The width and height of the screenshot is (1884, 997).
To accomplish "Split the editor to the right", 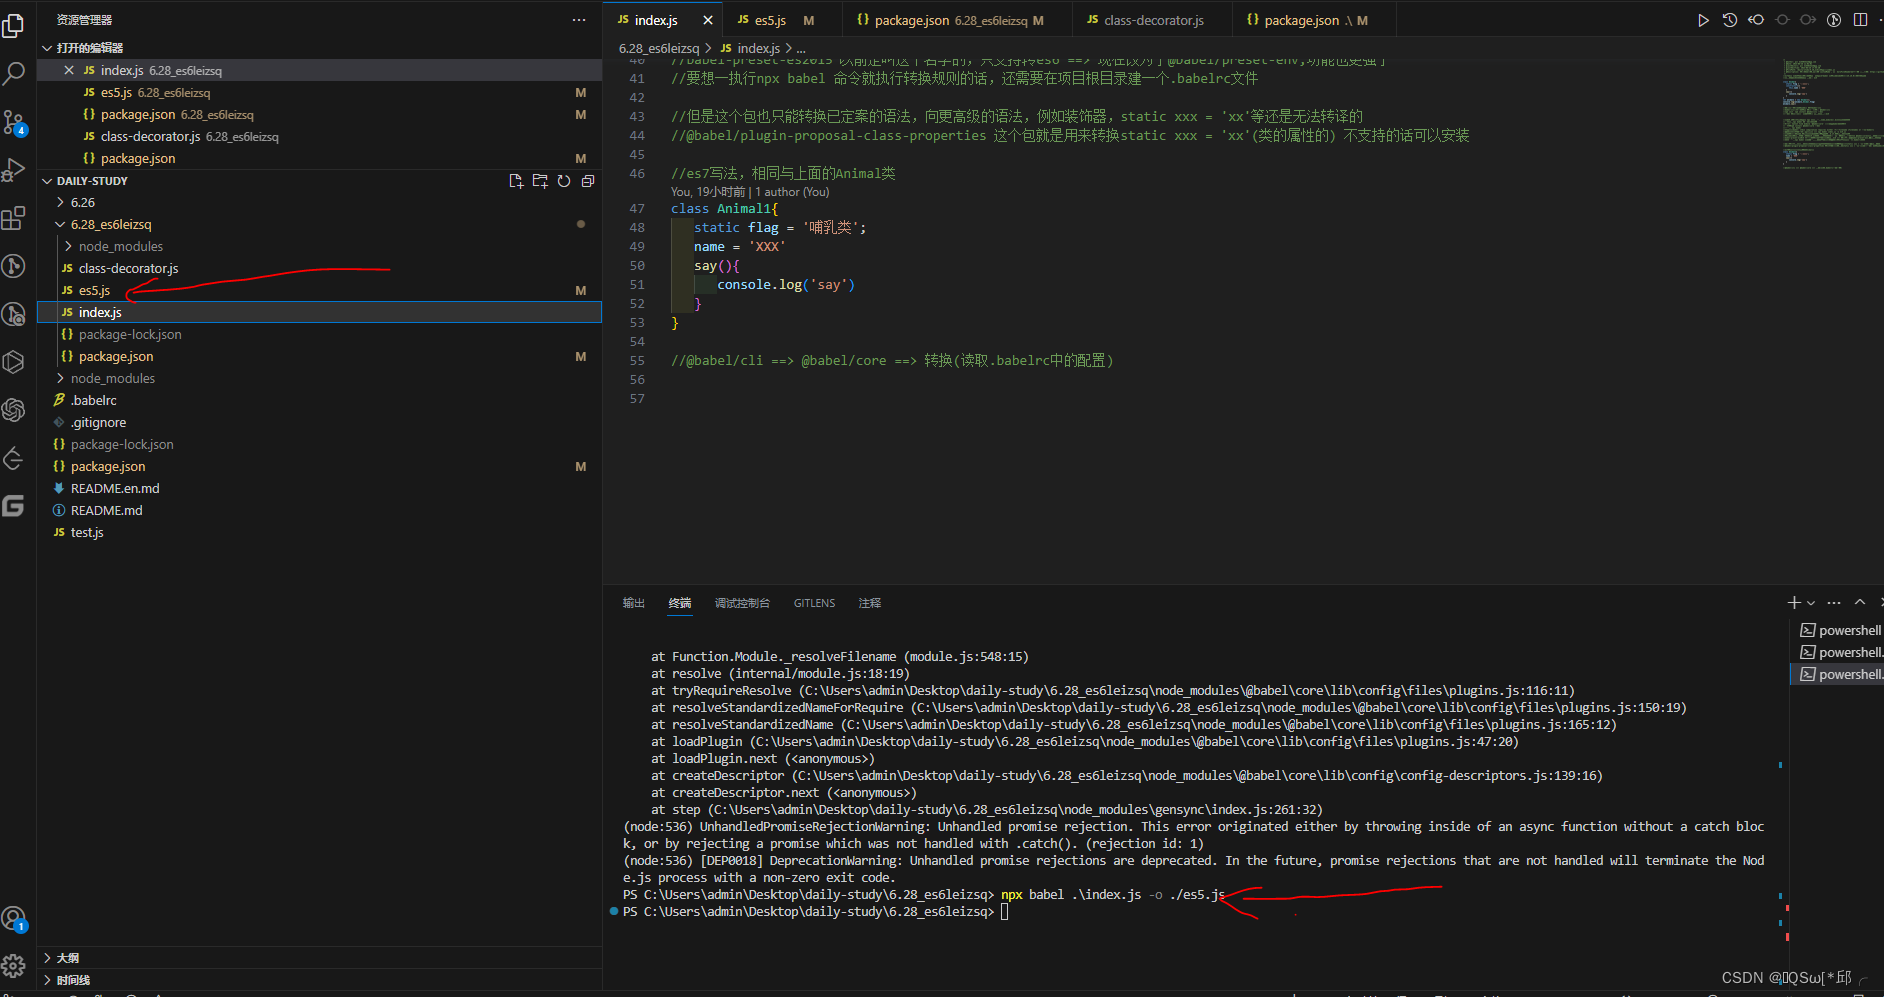I will point(1860,20).
